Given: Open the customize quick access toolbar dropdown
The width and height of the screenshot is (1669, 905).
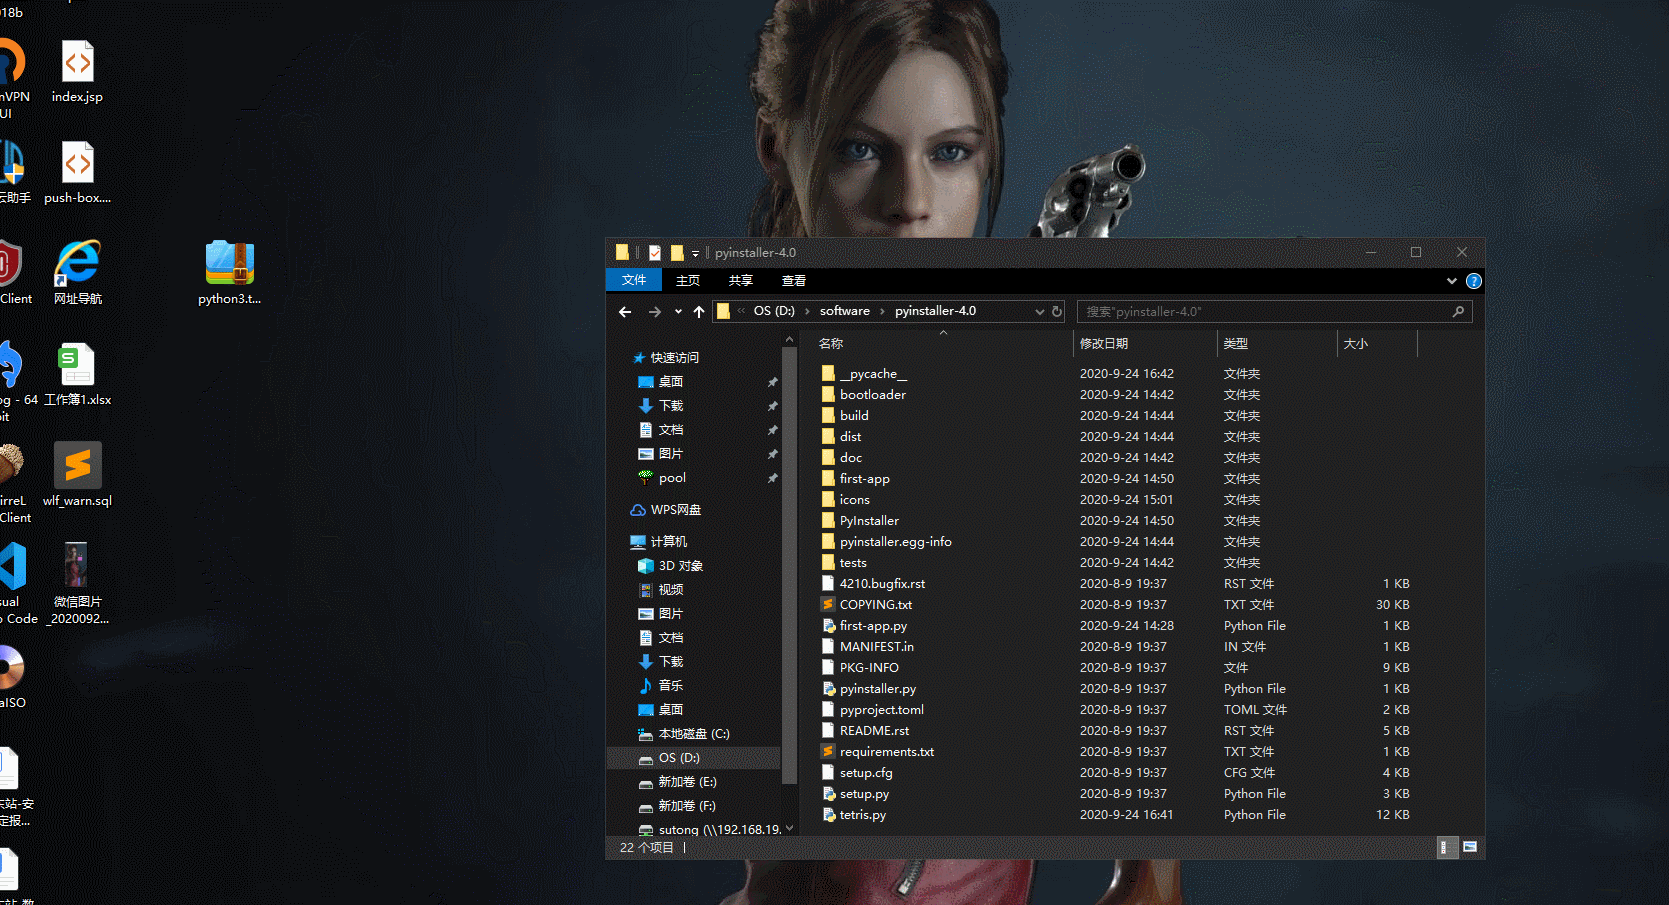Looking at the screenshot, I should [x=695, y=254].
